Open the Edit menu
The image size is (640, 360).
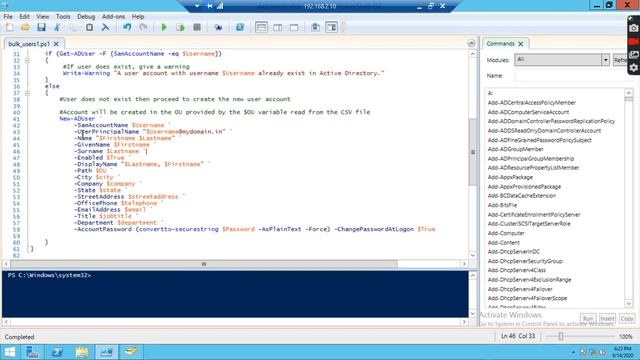(24, 16)
